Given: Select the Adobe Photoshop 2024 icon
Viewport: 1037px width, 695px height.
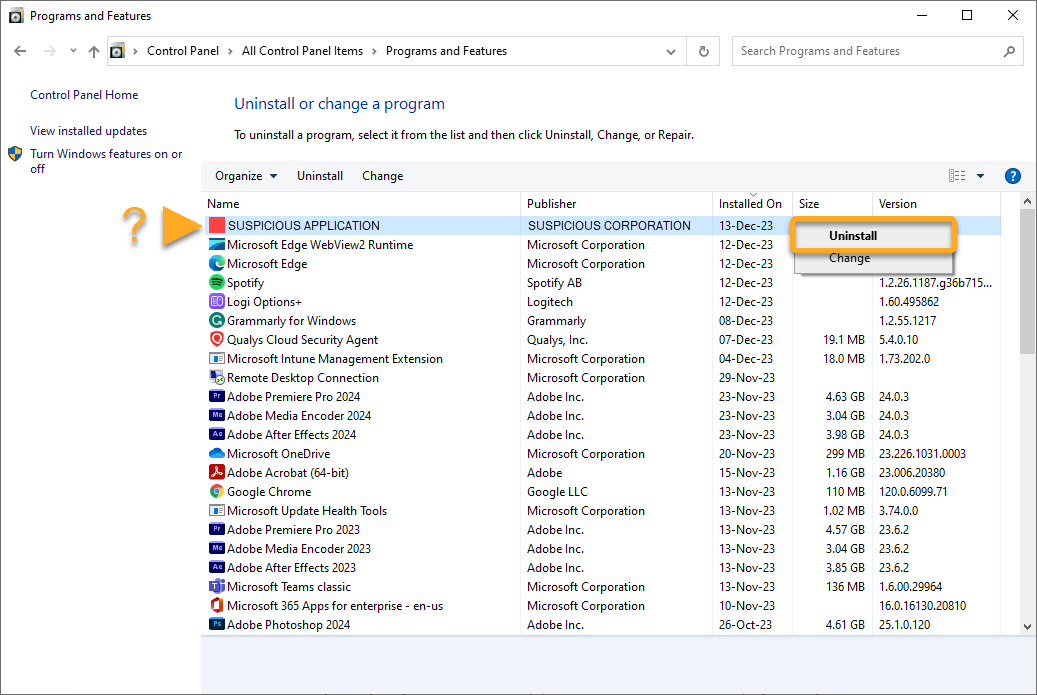Looking at the screenshot, I should coord(217,625).
